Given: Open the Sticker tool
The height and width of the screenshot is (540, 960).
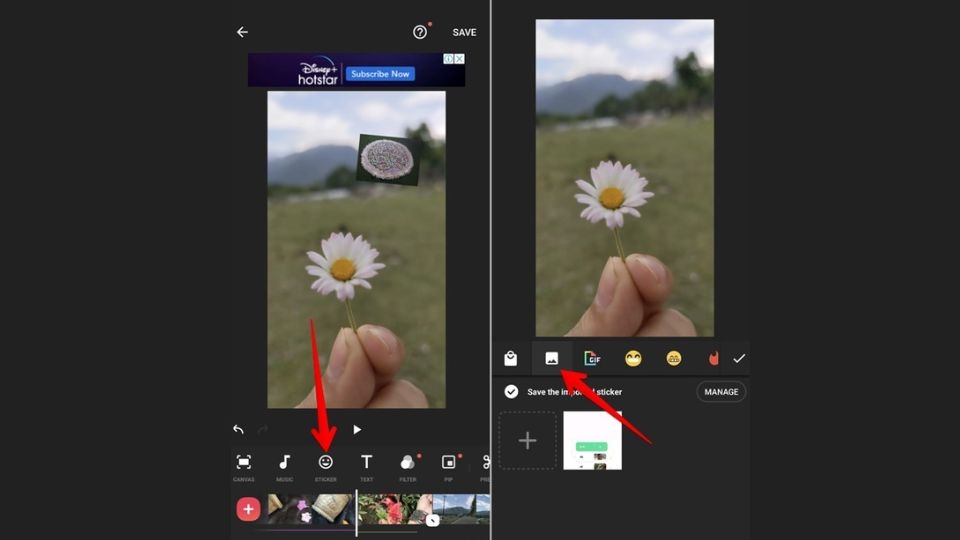Looking at the screenshot, I should tap(326, 468).
